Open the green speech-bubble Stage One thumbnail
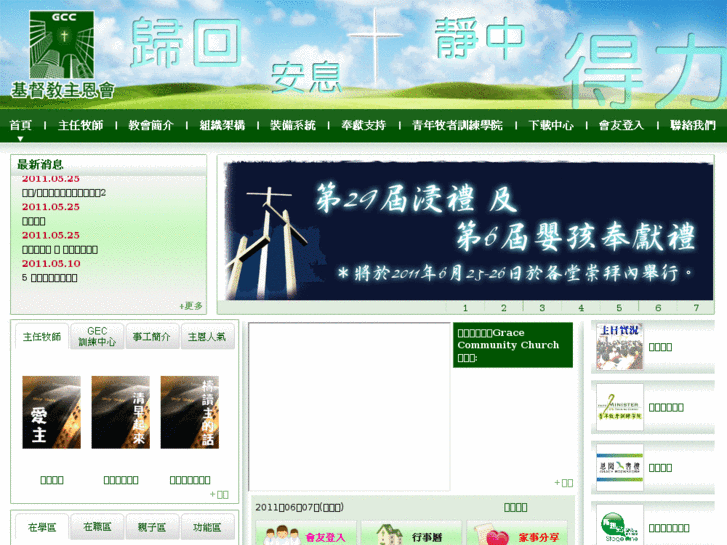Image resolution: width=727 pixels, height=545 pixels. pos(619,526)
